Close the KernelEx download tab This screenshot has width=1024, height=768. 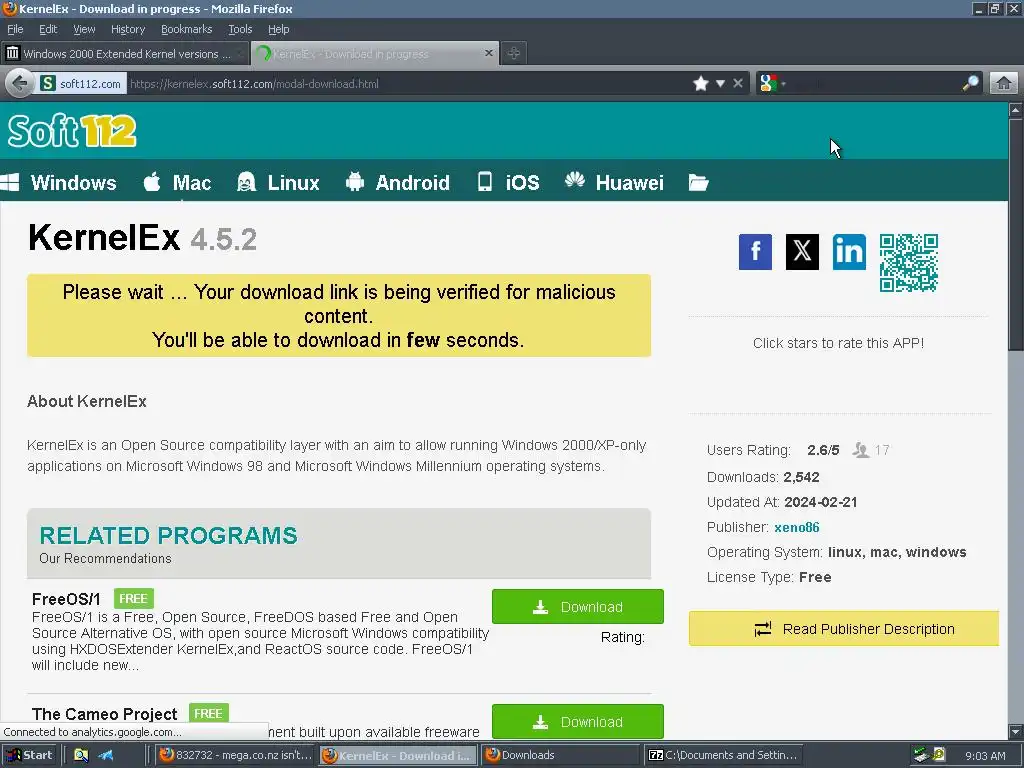[x=488, y=53]
